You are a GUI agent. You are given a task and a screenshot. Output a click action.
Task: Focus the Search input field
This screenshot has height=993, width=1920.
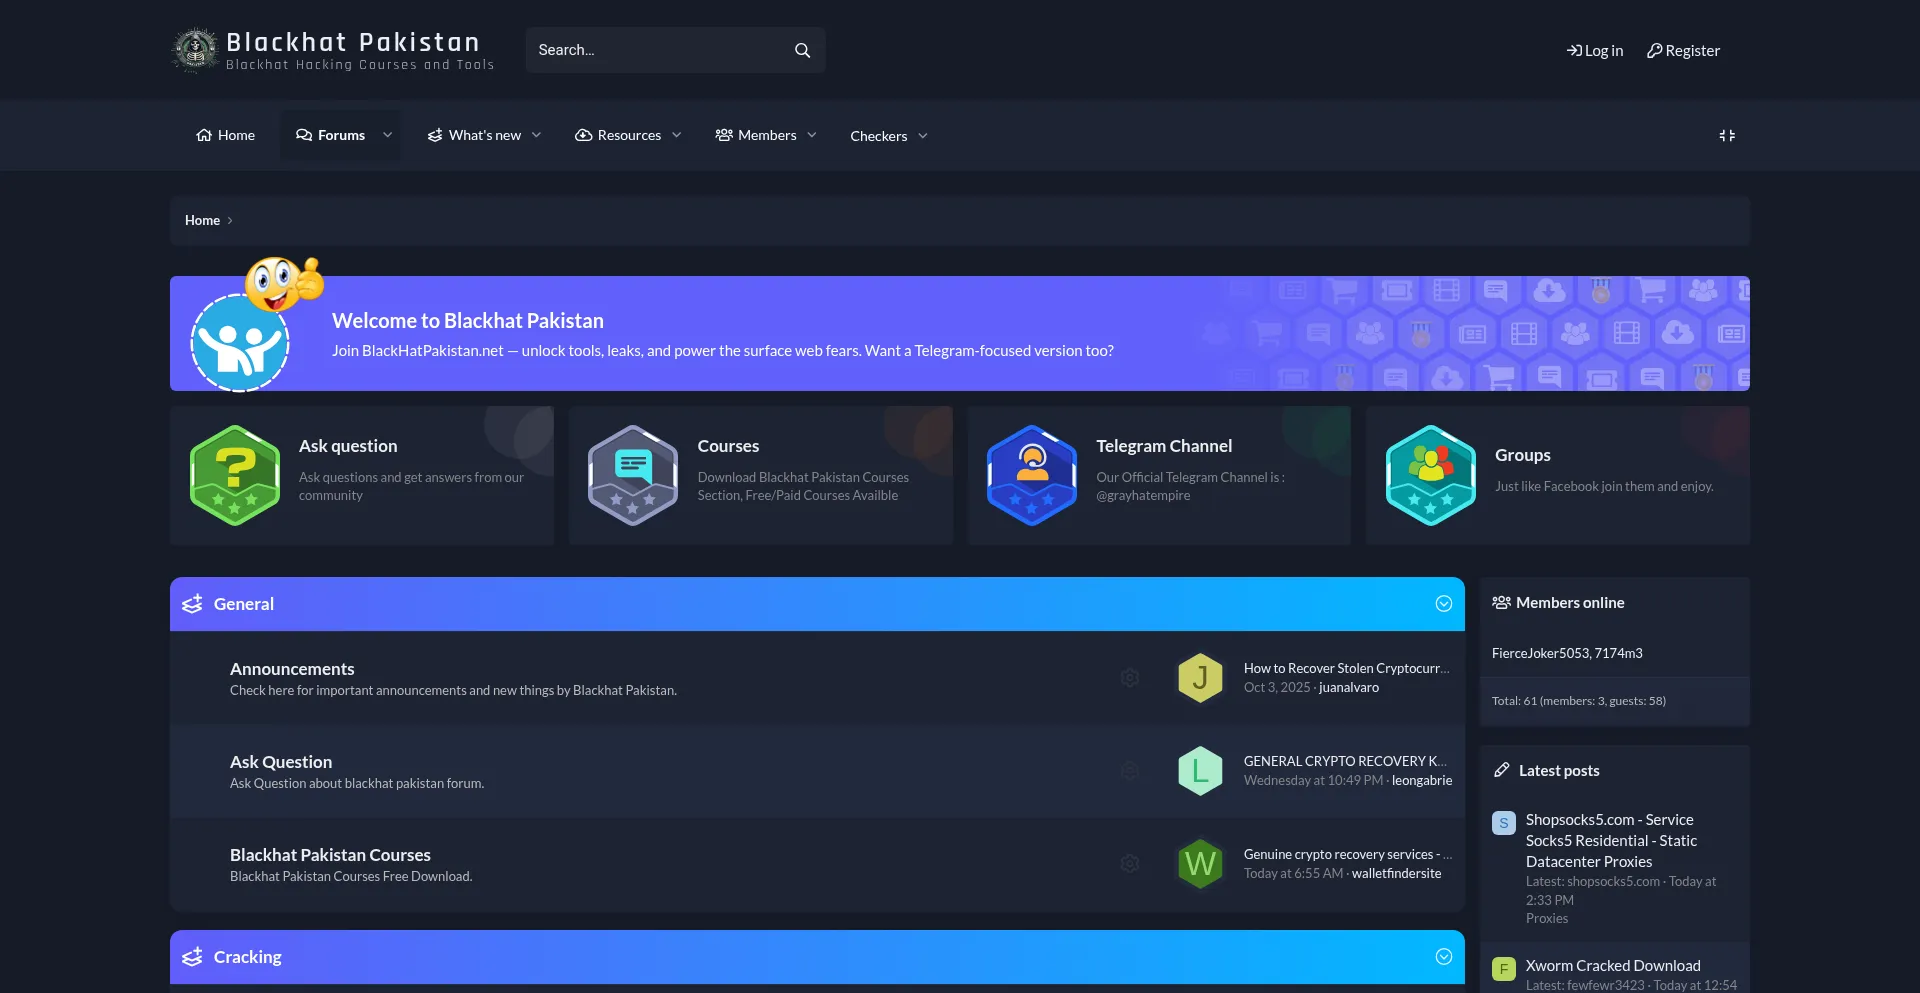click(x=655, y=50)
